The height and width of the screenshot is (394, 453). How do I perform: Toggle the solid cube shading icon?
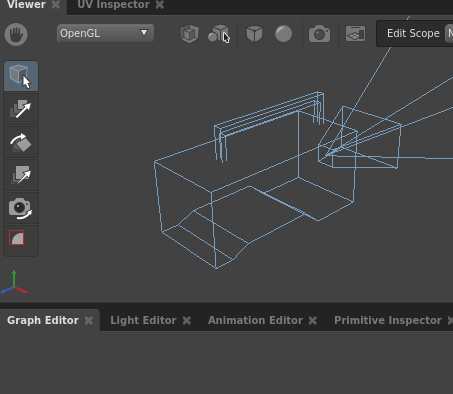pos(254,34)
